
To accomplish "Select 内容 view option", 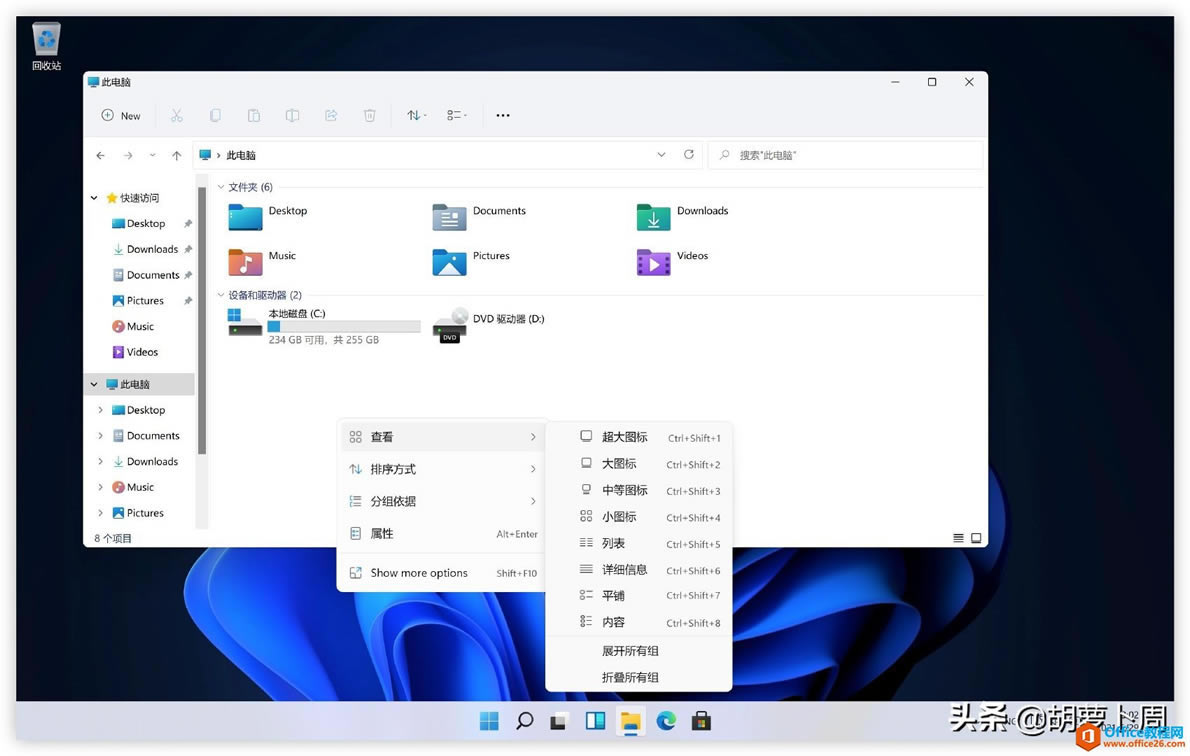I will point(638,622).
